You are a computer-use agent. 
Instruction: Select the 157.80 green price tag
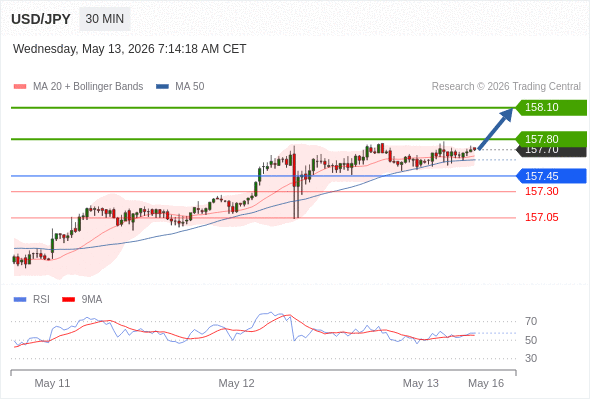click(x=551, y=139)
